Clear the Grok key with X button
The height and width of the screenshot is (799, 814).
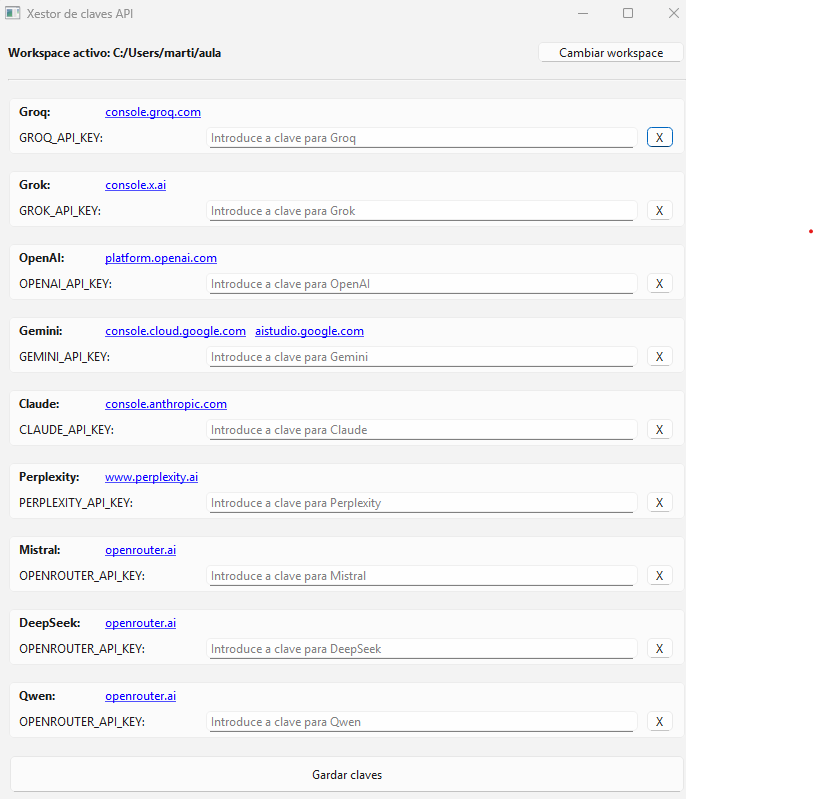click(659, 210)
